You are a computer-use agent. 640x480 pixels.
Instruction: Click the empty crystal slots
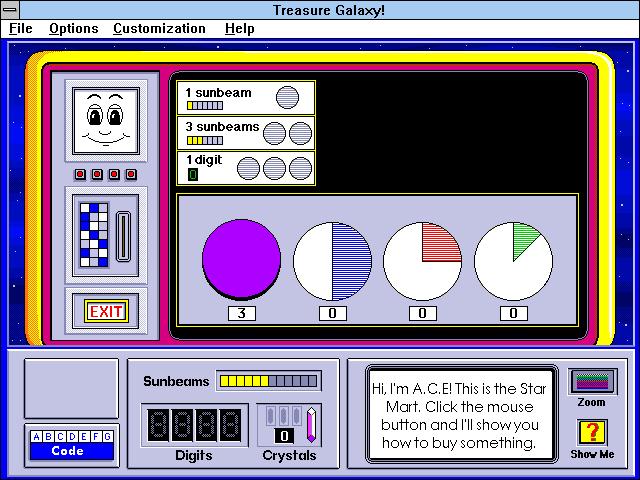(283, 416)
